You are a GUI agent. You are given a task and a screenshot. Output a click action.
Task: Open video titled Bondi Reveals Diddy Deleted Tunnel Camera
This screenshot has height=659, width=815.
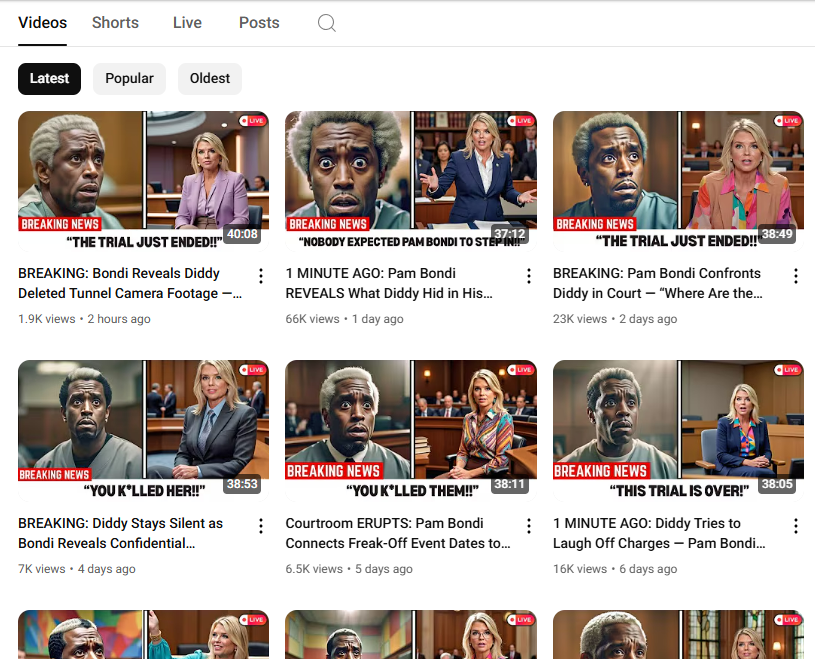click(119, 283)
